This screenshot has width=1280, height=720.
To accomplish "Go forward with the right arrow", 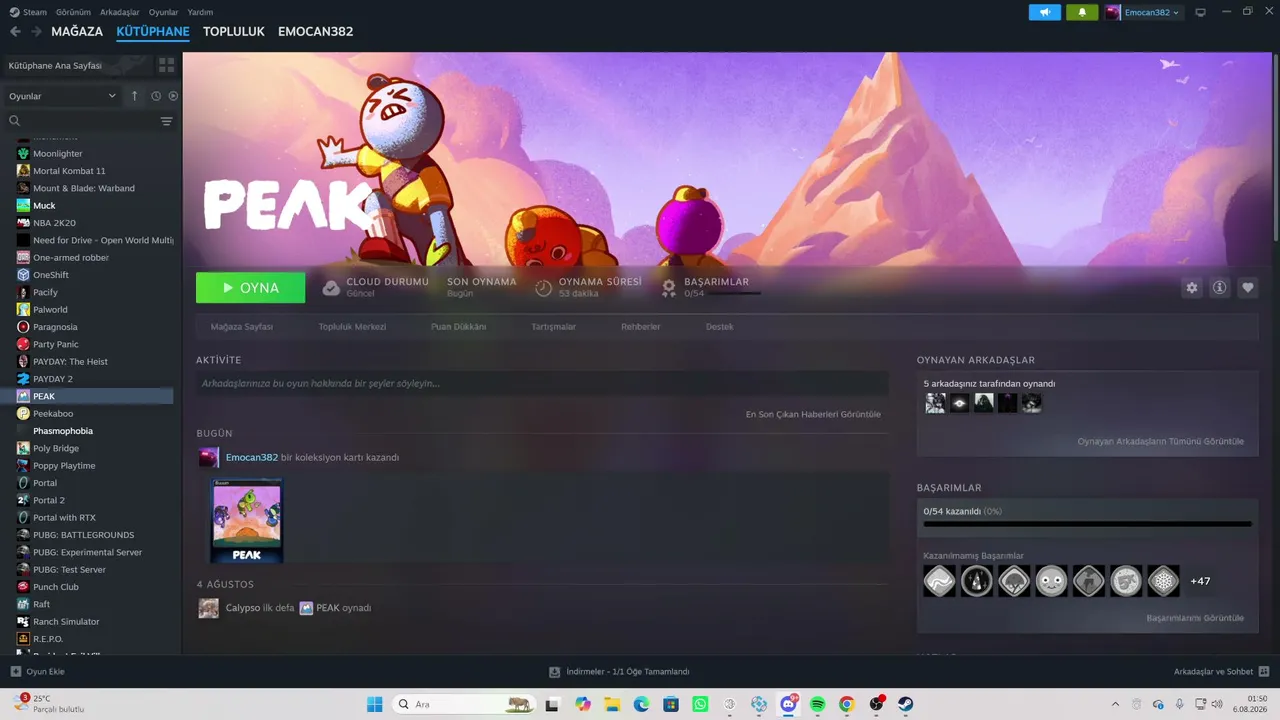I will [36, 32].
